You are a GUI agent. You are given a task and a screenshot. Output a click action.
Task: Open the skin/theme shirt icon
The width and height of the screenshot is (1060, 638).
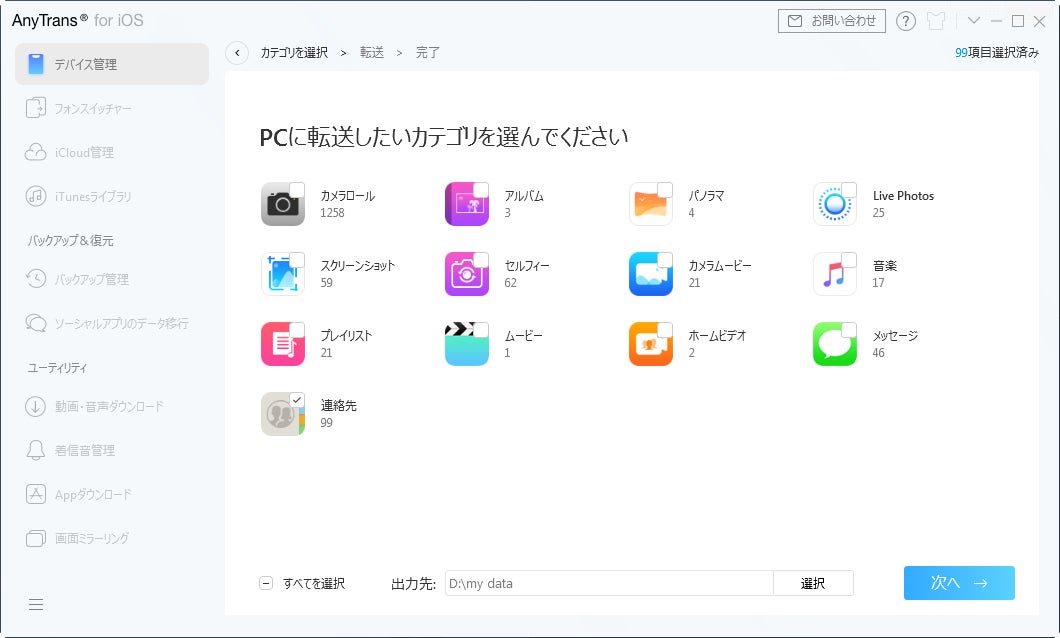[x=936, y=21]
